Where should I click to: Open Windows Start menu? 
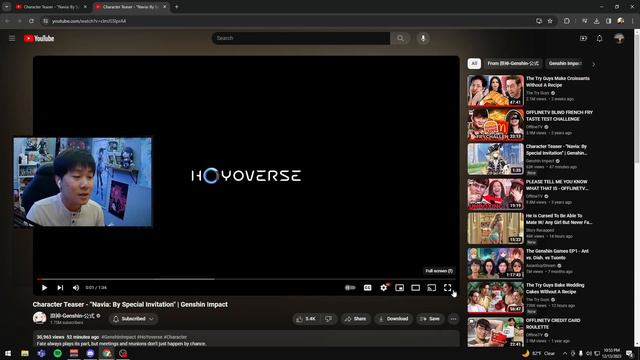click(8, 353)
